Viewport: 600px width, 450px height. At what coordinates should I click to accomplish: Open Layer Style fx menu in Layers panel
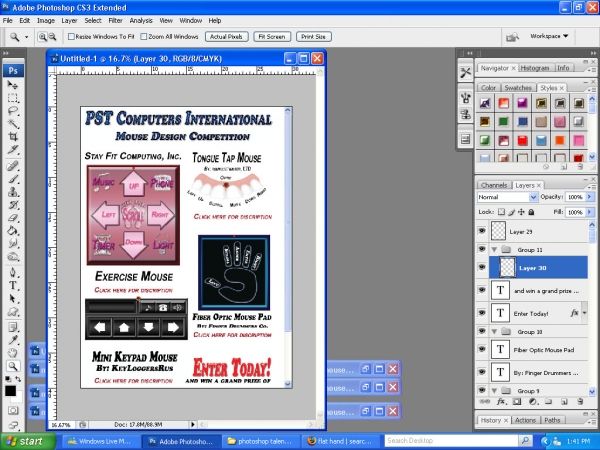(501, 402)
